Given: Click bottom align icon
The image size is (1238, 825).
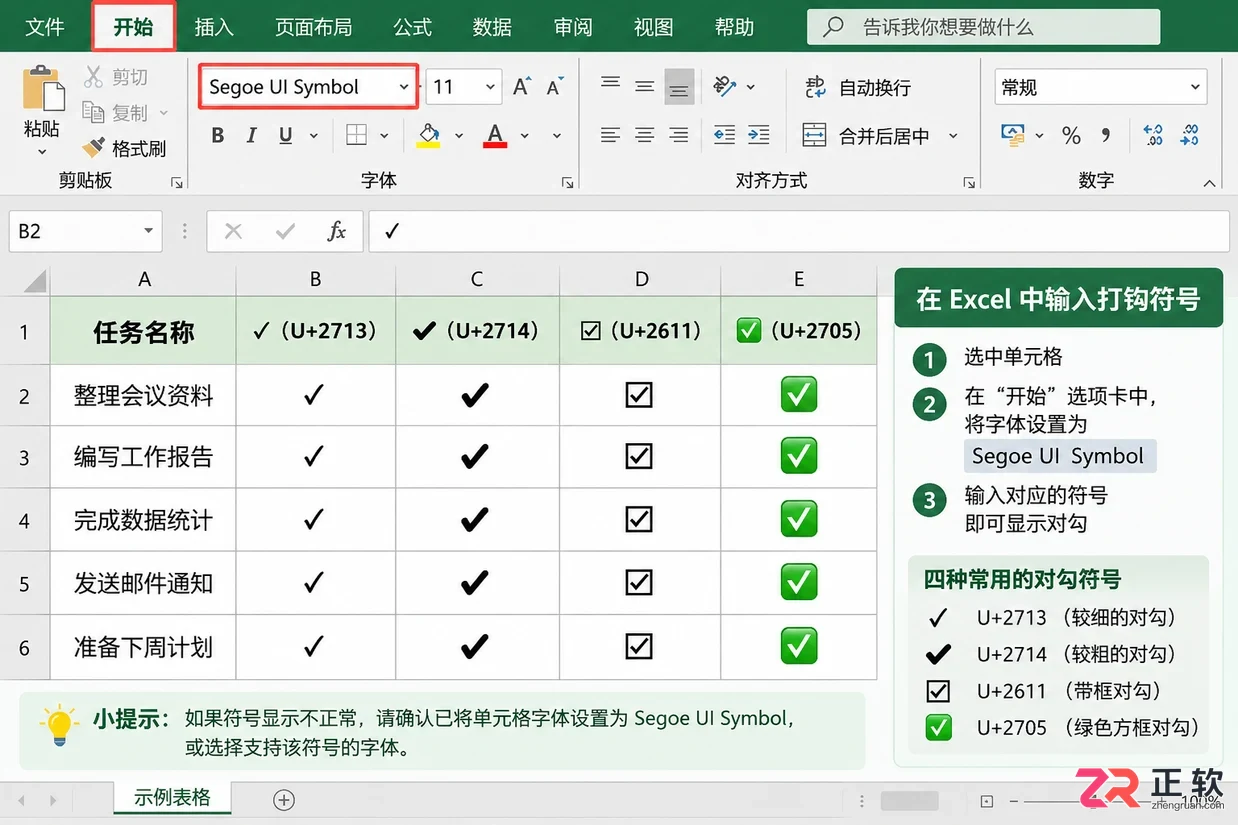Looking at the screenshot, I should 679,89.
